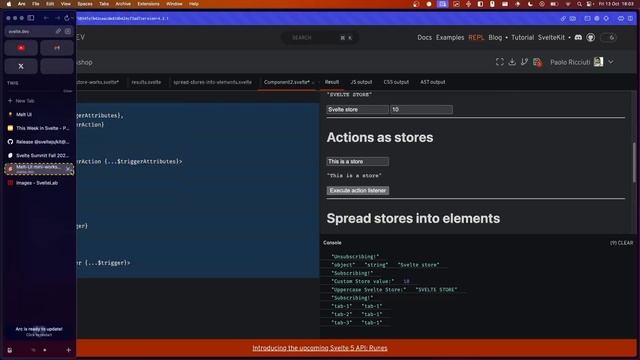Close the Melt-UI mini-workshop sidebar tab
640x360 pixels.
[69, 169]
